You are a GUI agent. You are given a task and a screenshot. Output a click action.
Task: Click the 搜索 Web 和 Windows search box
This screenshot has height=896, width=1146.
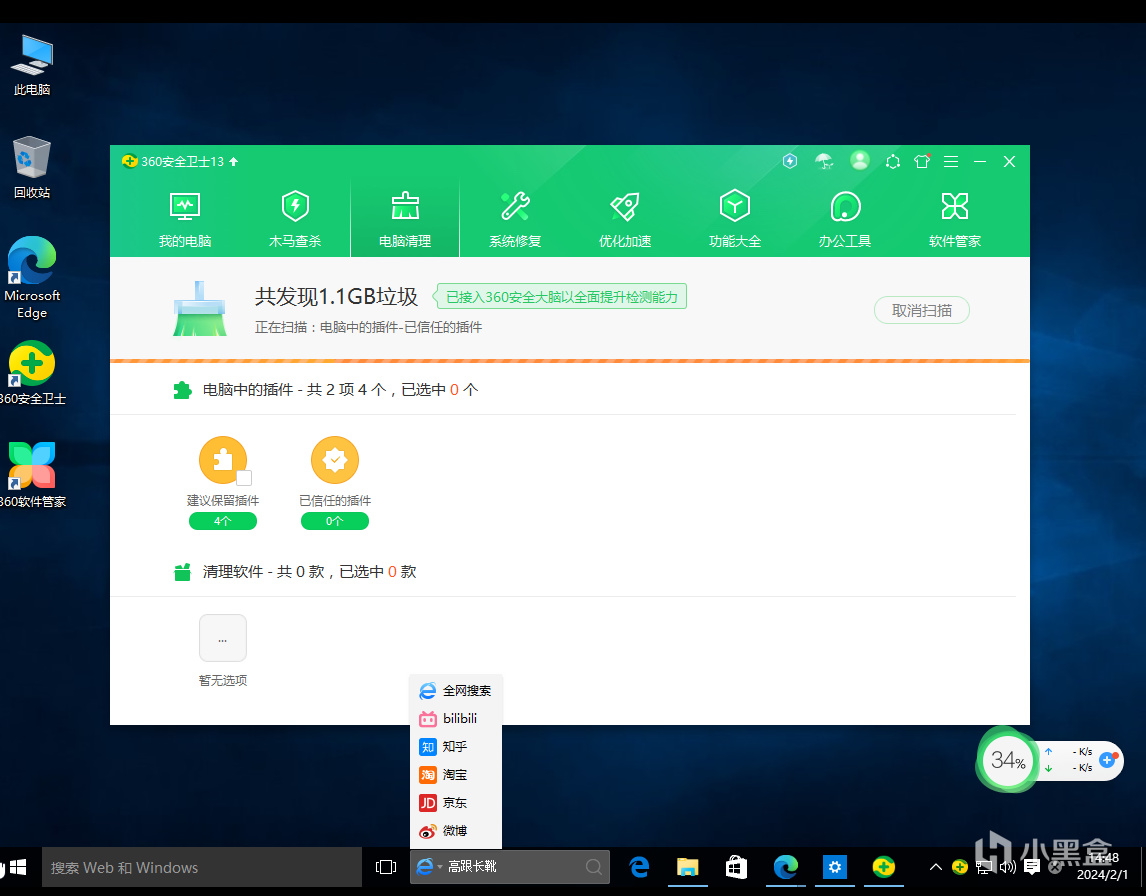click(202, 867)
